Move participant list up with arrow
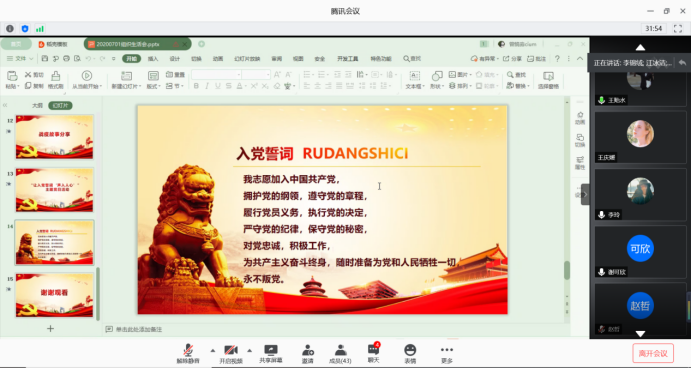Screen dimensions: 692x368 click(x=640, y=47)
